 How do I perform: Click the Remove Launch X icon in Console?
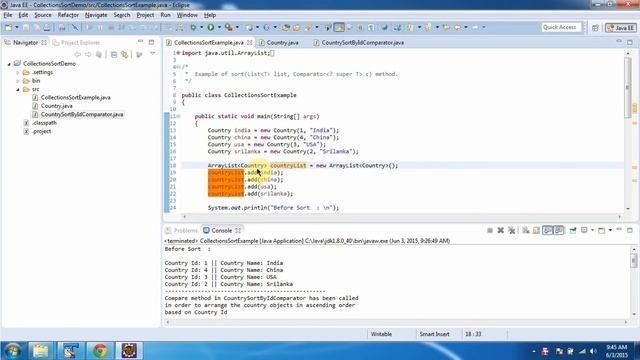point(500,231)
